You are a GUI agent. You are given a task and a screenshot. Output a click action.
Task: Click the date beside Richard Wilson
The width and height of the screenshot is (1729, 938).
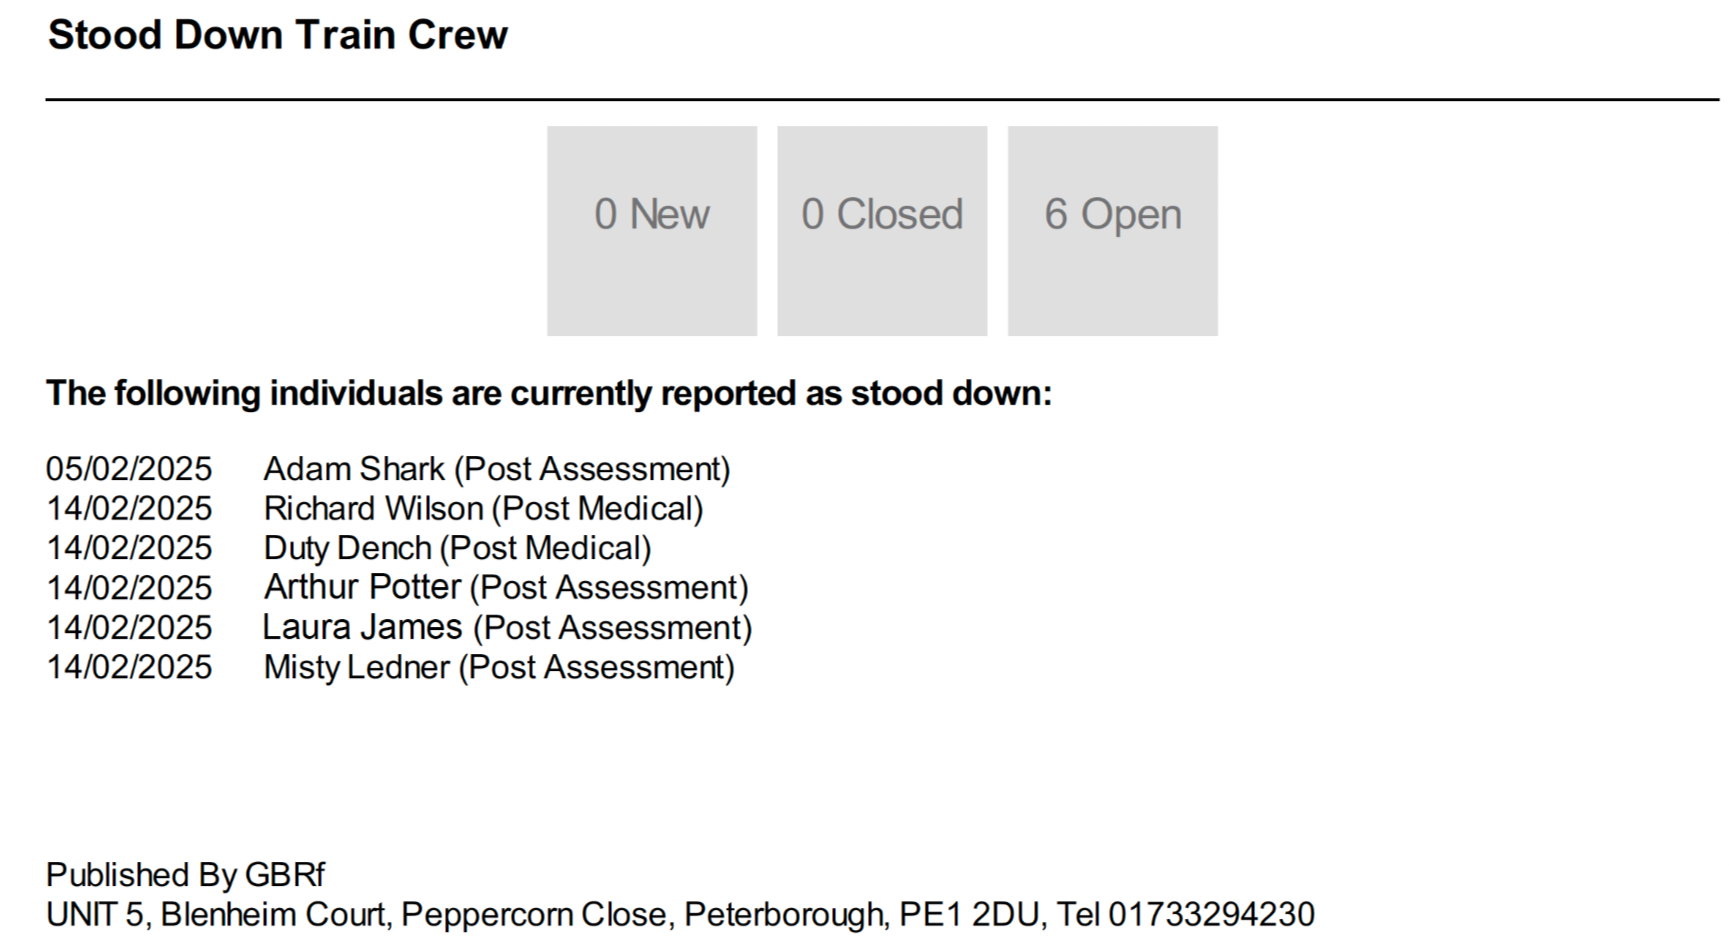click(x=129, y=509)
